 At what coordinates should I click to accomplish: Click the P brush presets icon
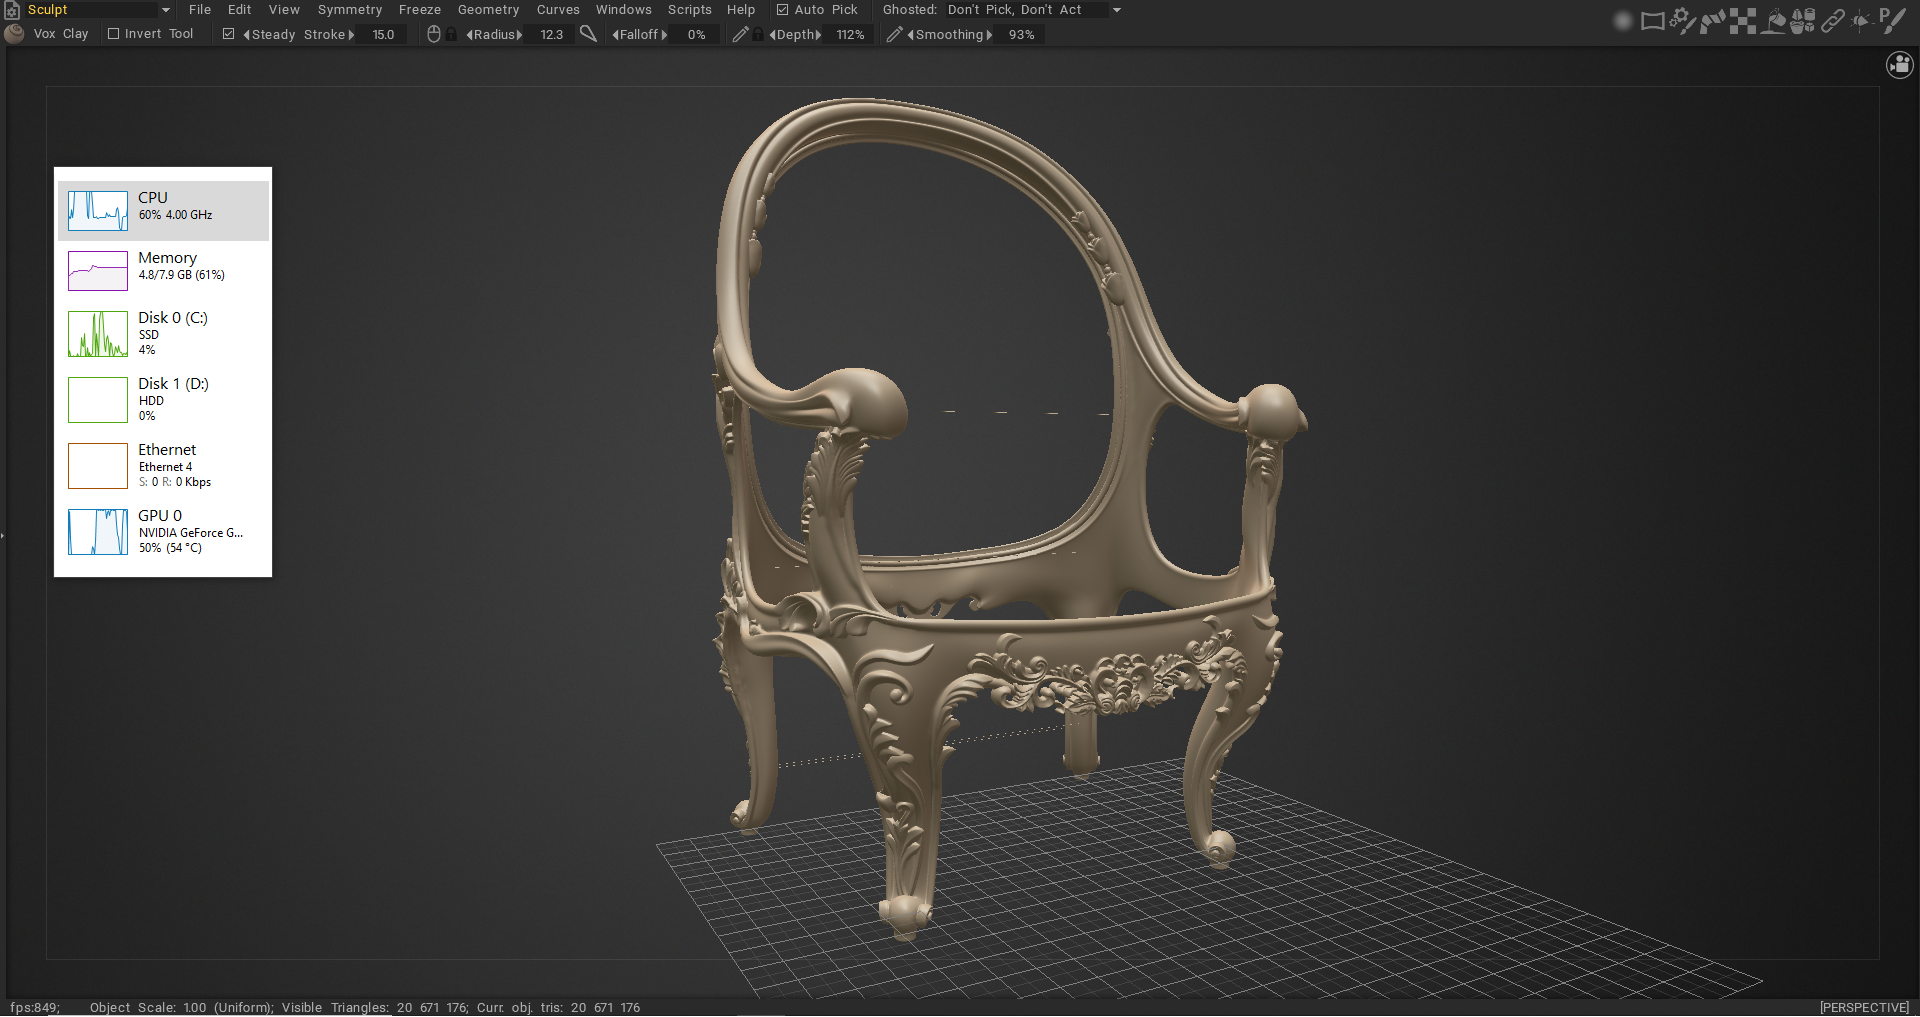[1892, 20]
